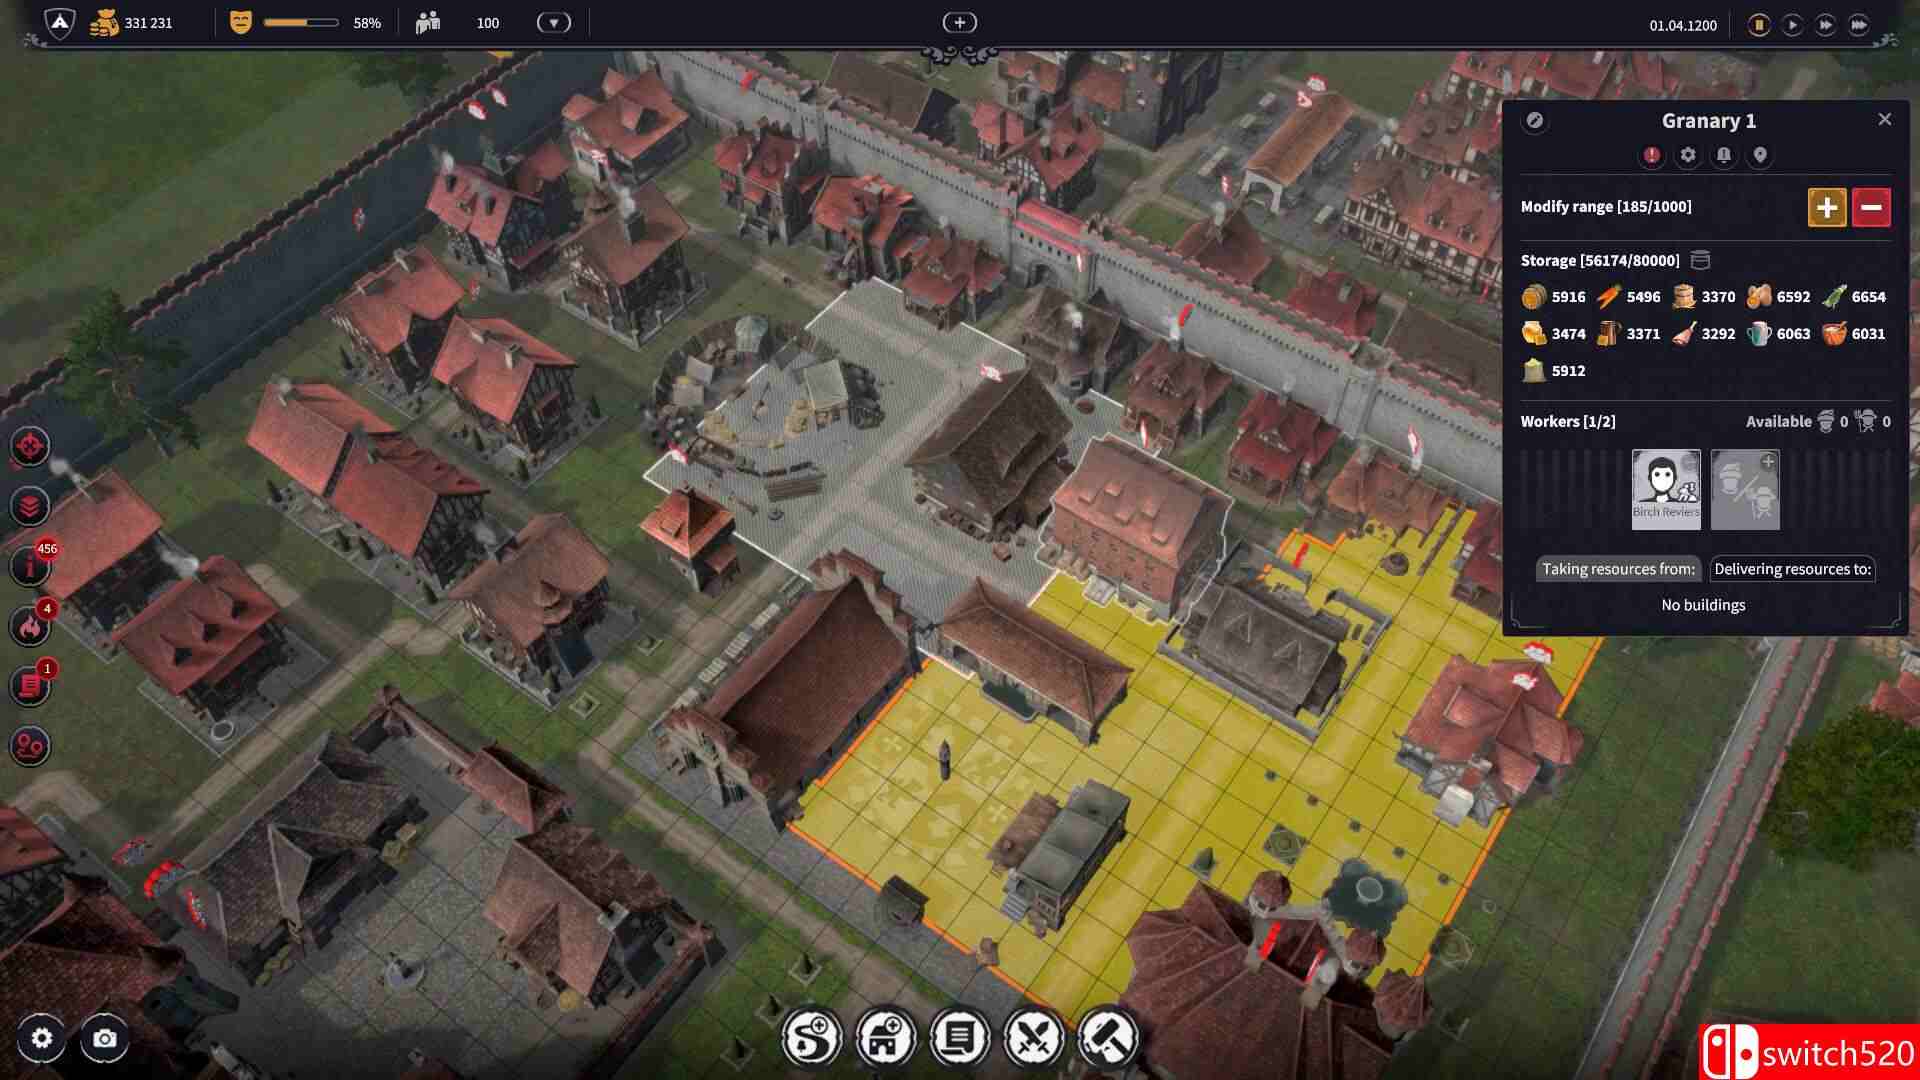
Task: Open fire alerts with badge 4
Action: click(30, 627)
